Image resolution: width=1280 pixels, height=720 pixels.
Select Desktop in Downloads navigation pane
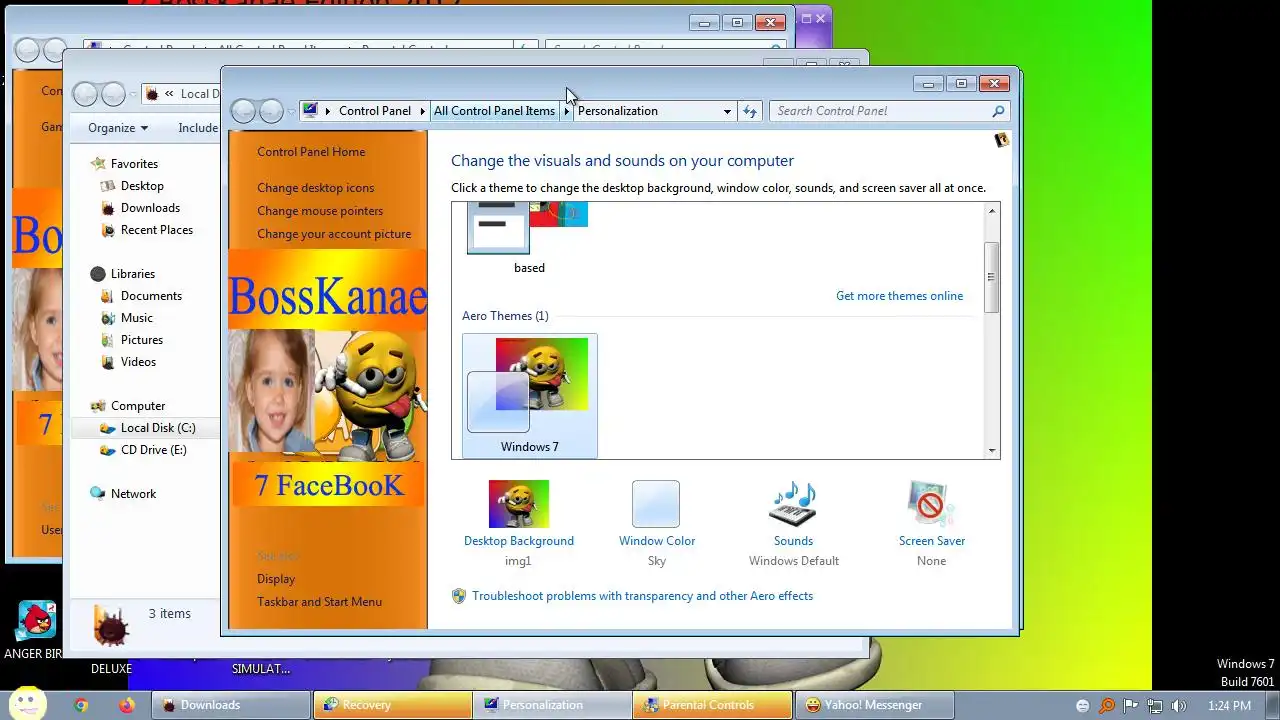click(142, 186)
